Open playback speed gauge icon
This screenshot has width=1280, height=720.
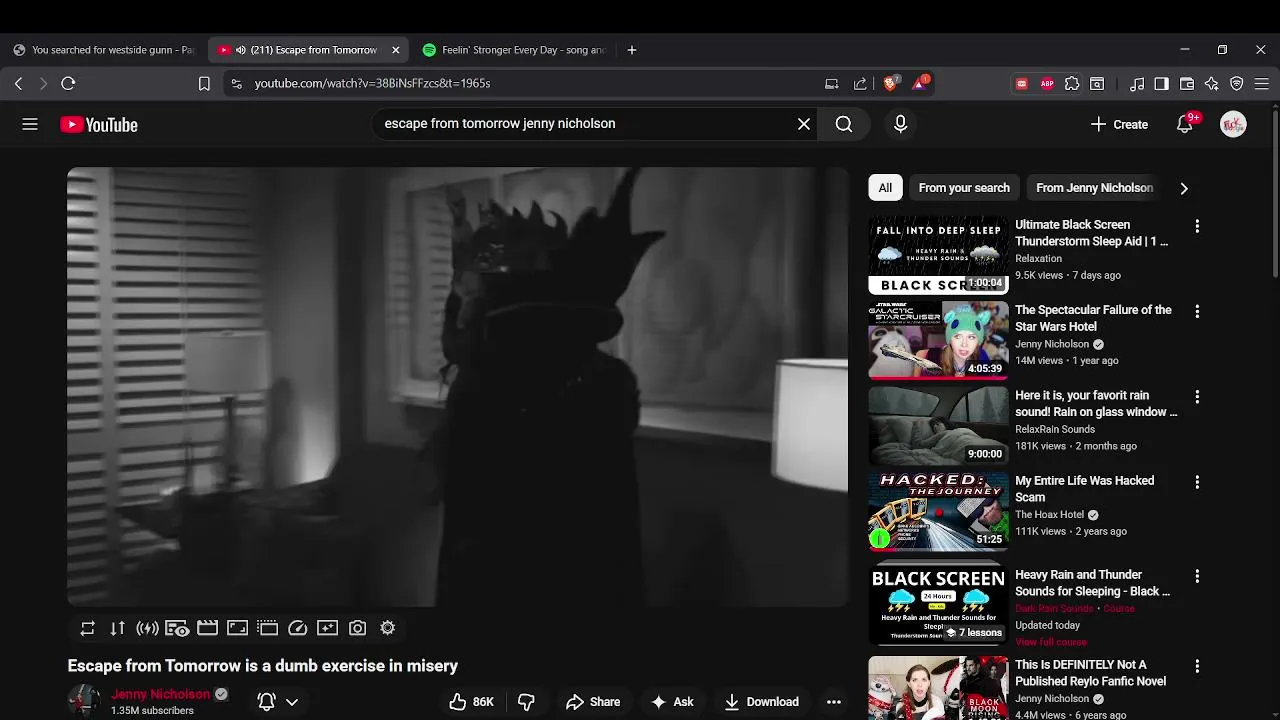click(x=297, y=628)
